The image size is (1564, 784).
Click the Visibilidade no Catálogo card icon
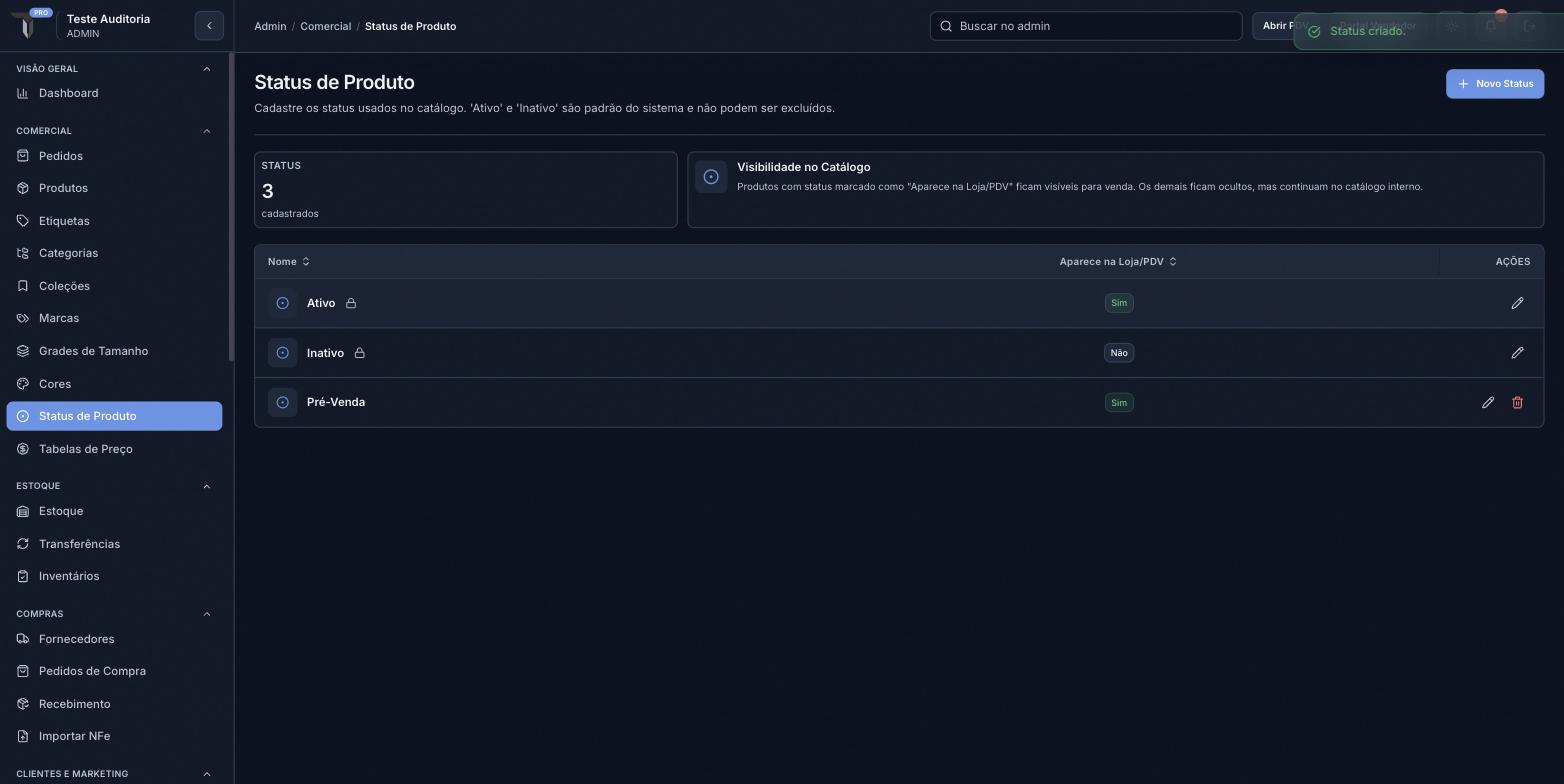pos(711,177)
